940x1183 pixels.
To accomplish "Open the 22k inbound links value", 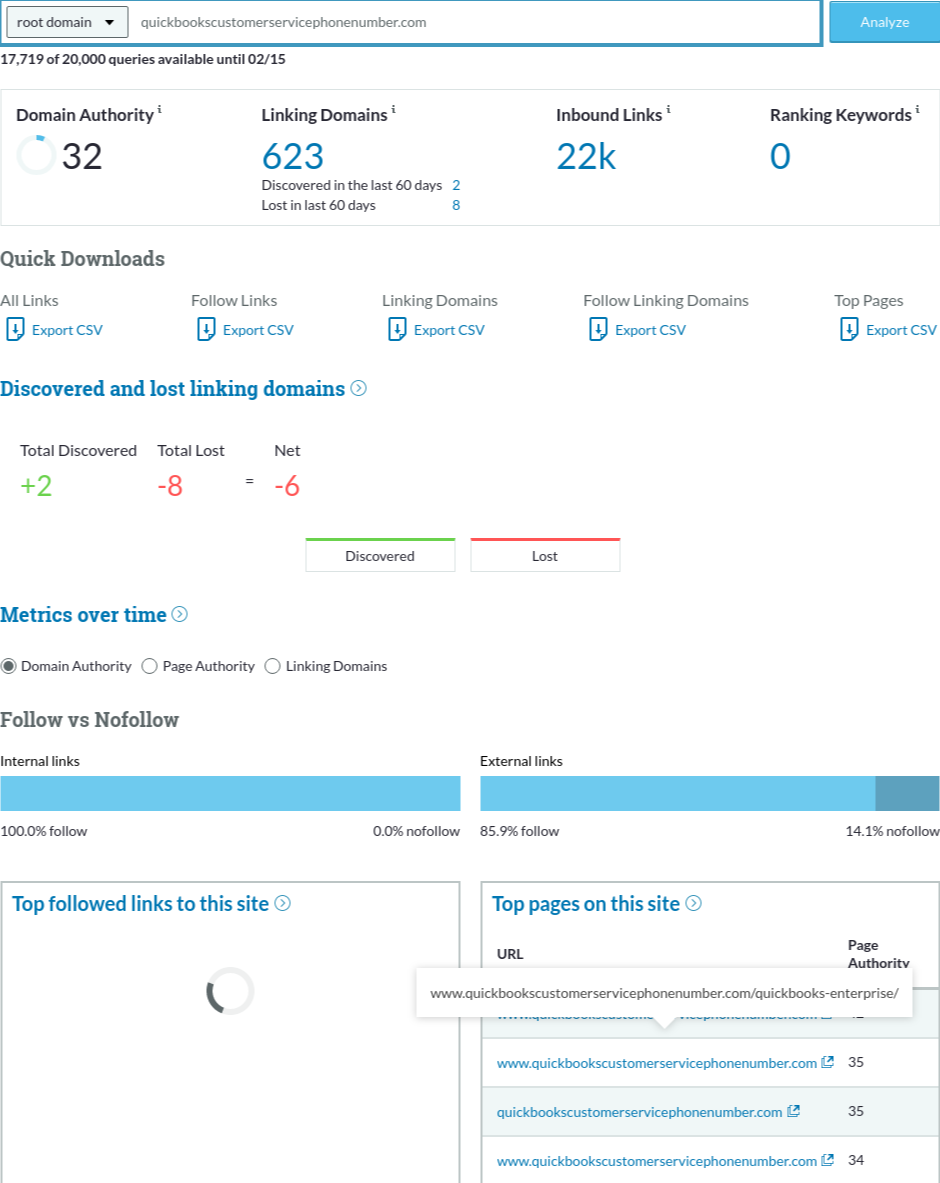I will [x=586, y=157].
